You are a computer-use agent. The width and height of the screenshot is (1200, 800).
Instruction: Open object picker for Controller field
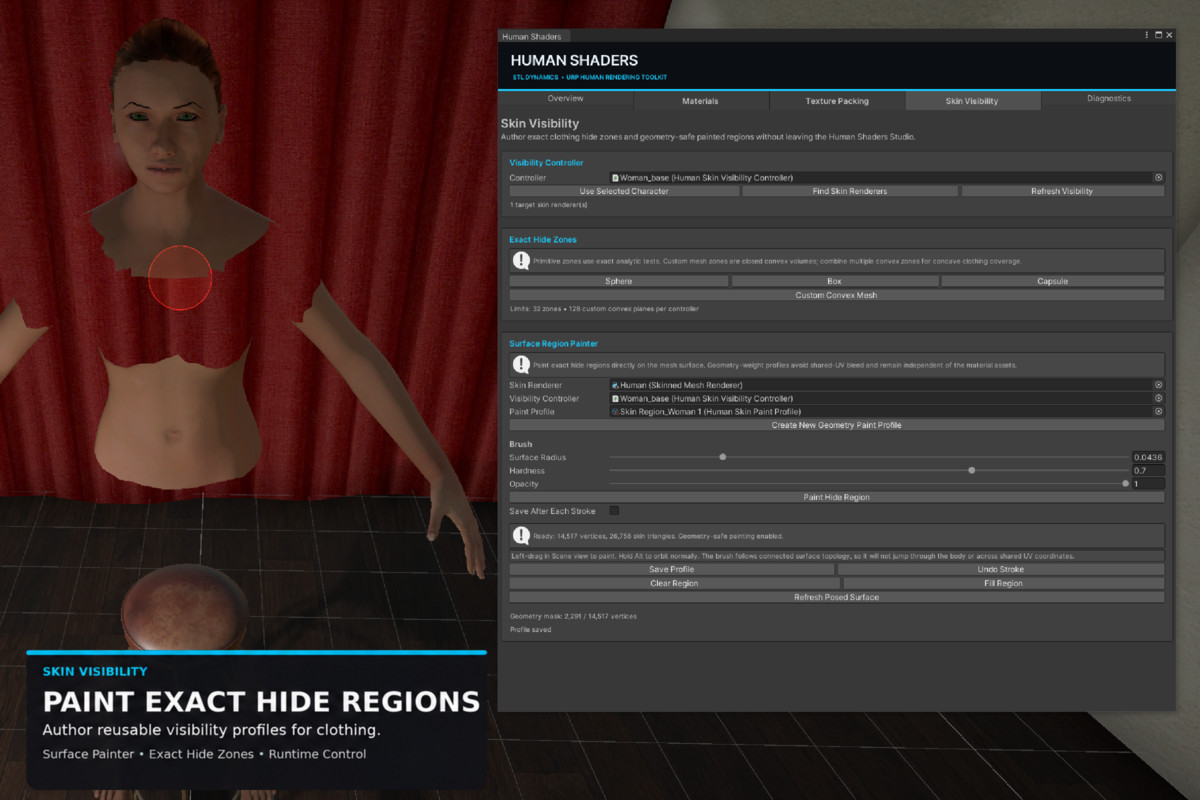click(x=1159, y=177)
